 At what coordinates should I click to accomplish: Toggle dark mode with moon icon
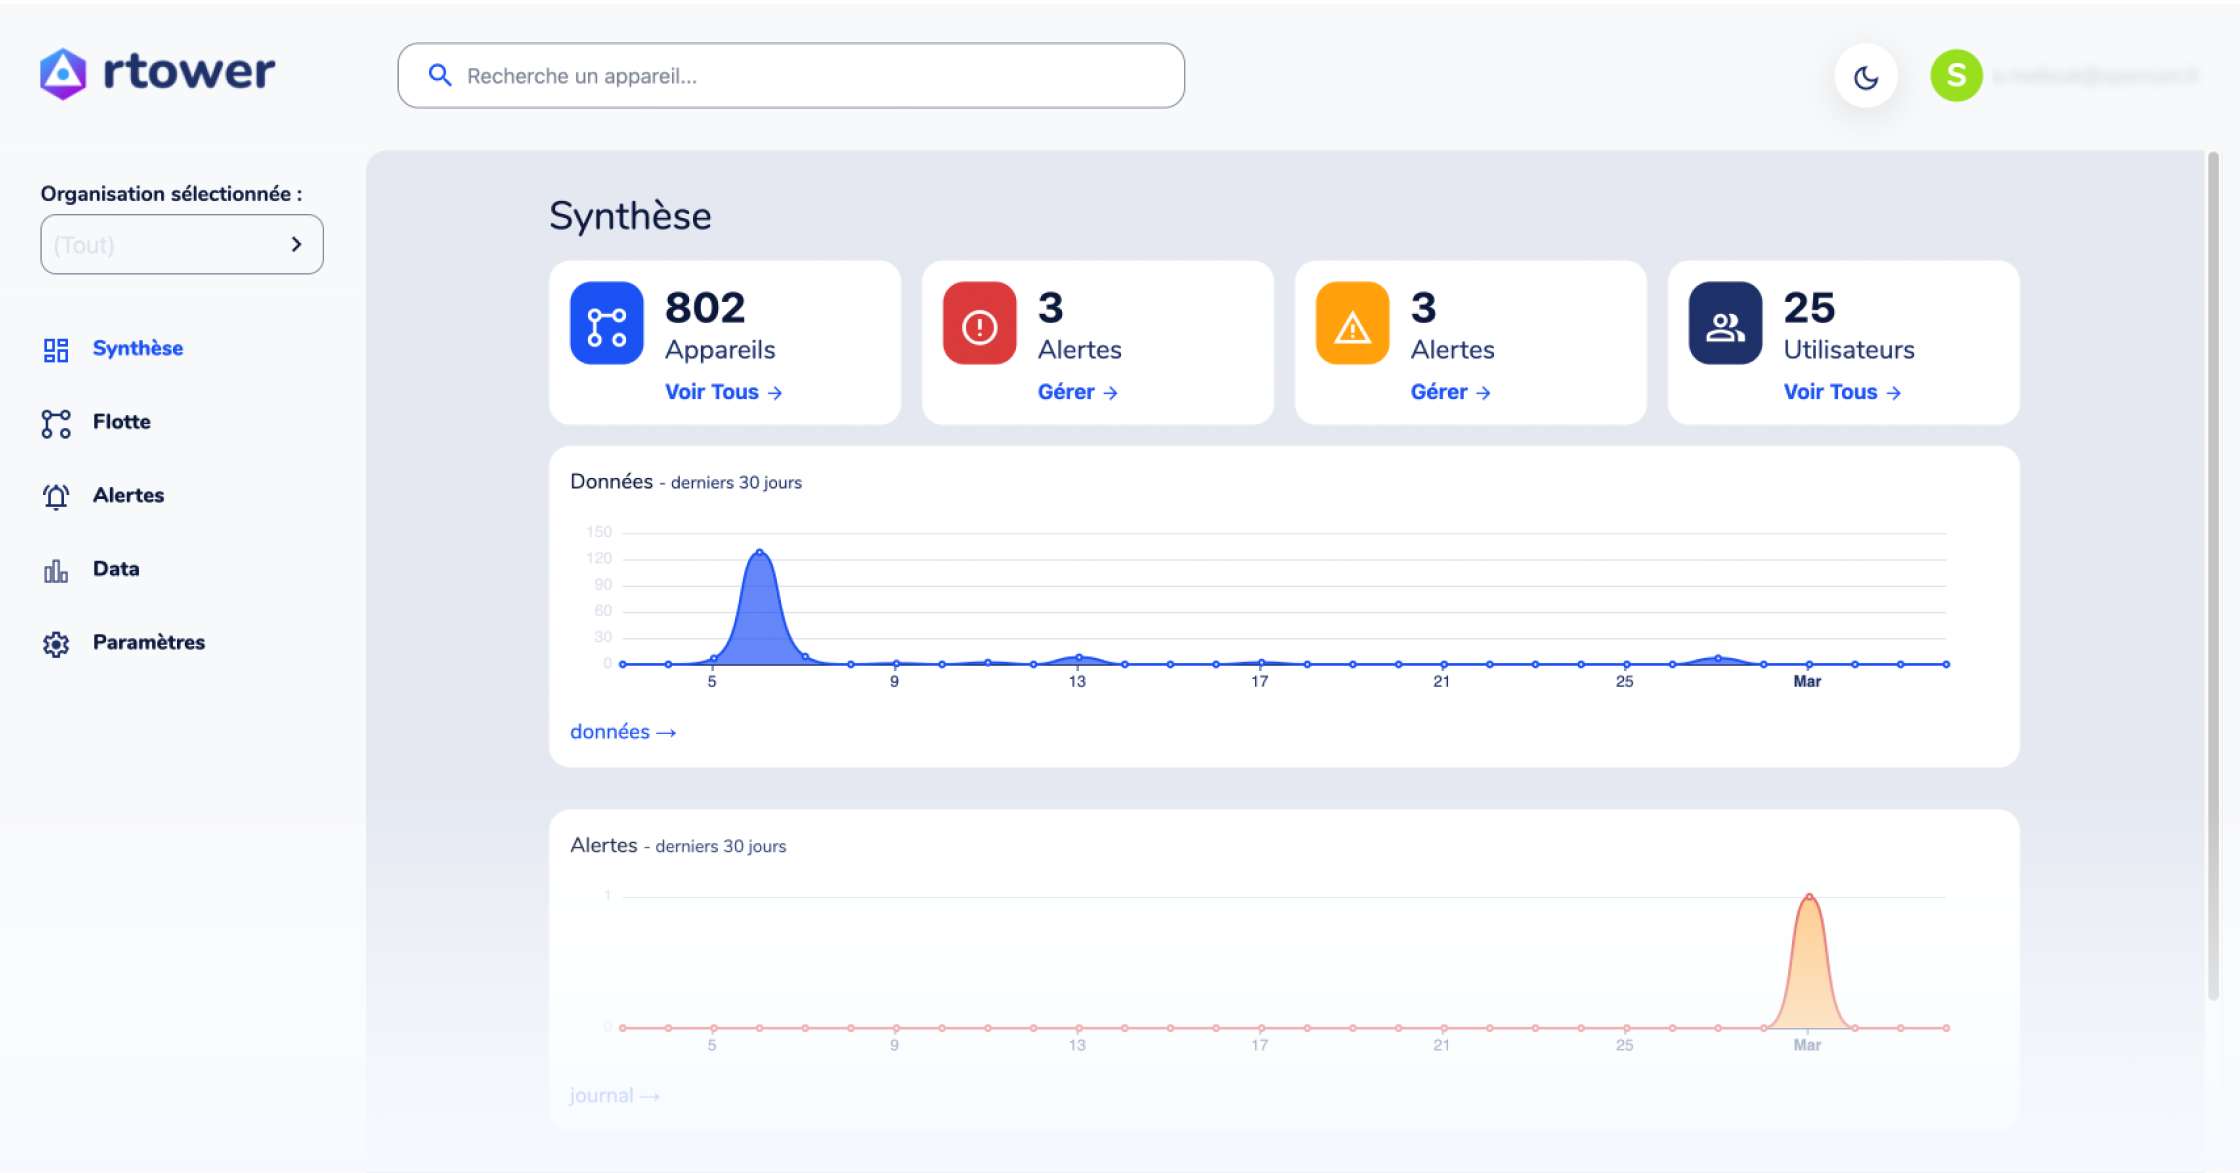(x=1866, y=77)
